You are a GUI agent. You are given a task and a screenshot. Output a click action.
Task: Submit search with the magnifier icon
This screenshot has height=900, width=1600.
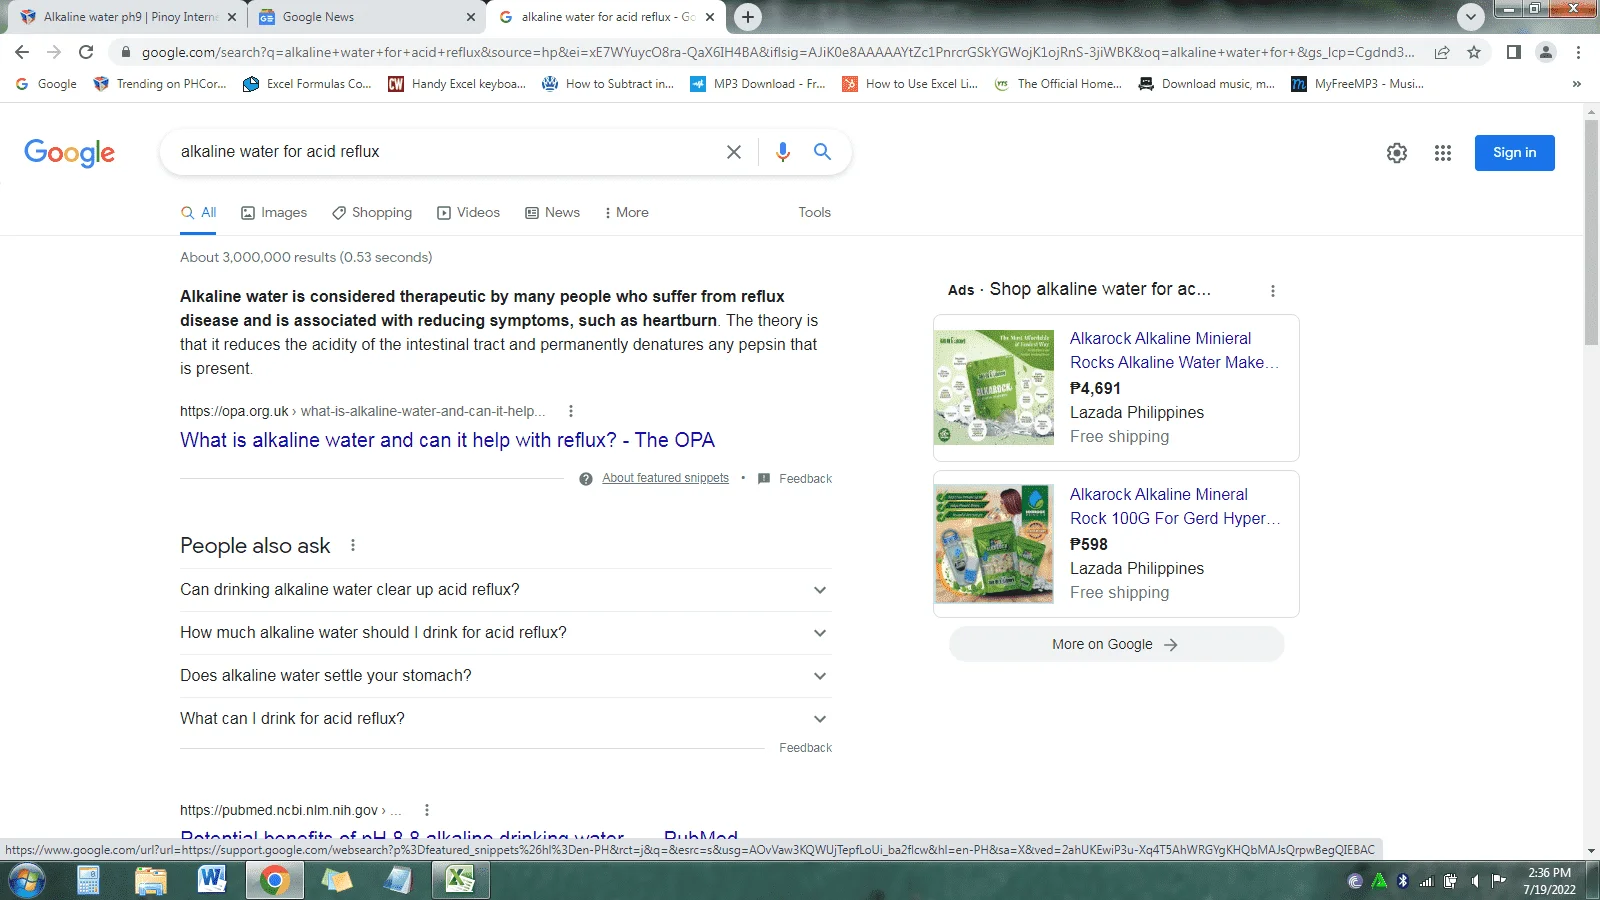[x=822, y=152]
